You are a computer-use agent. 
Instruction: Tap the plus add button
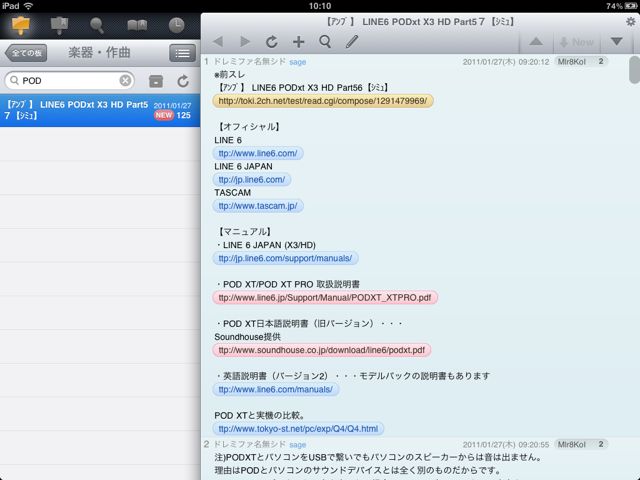coord(299,42)
